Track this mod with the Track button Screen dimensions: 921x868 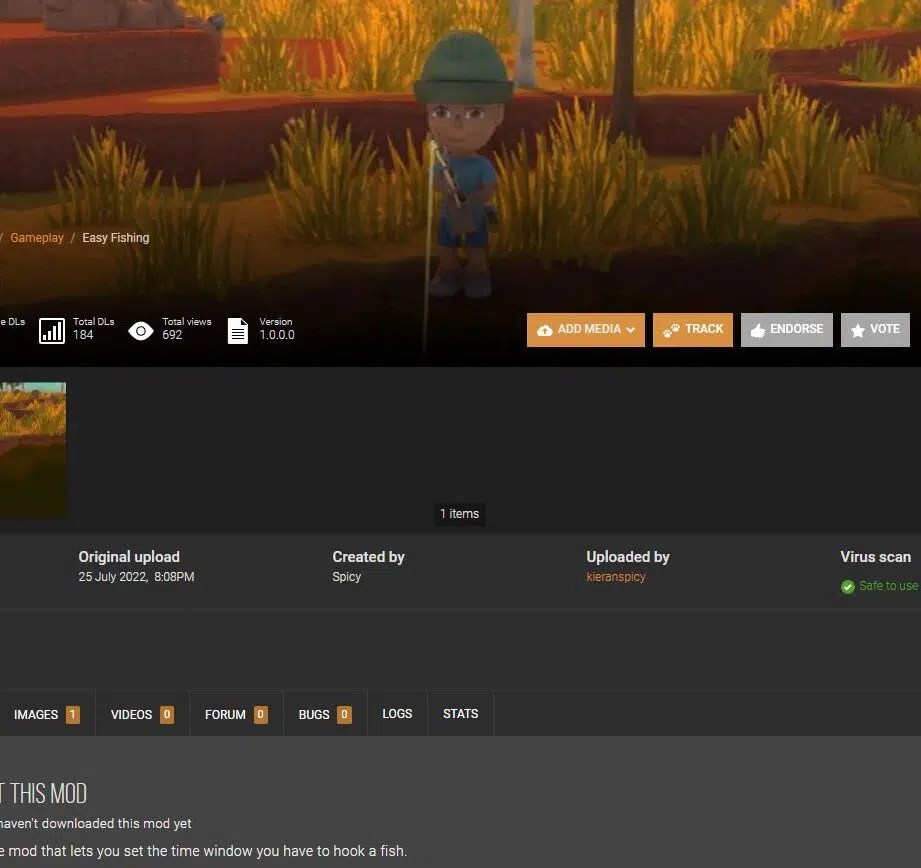(693, 329)
